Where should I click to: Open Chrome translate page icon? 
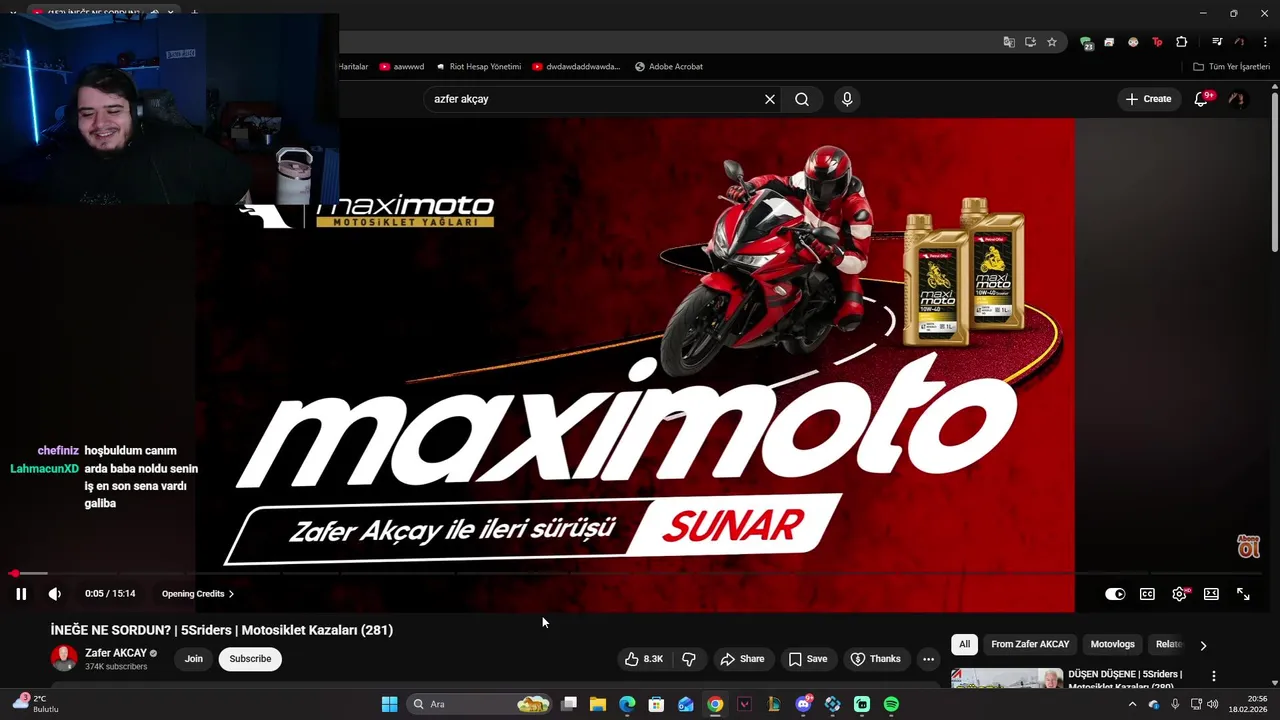1009,42
